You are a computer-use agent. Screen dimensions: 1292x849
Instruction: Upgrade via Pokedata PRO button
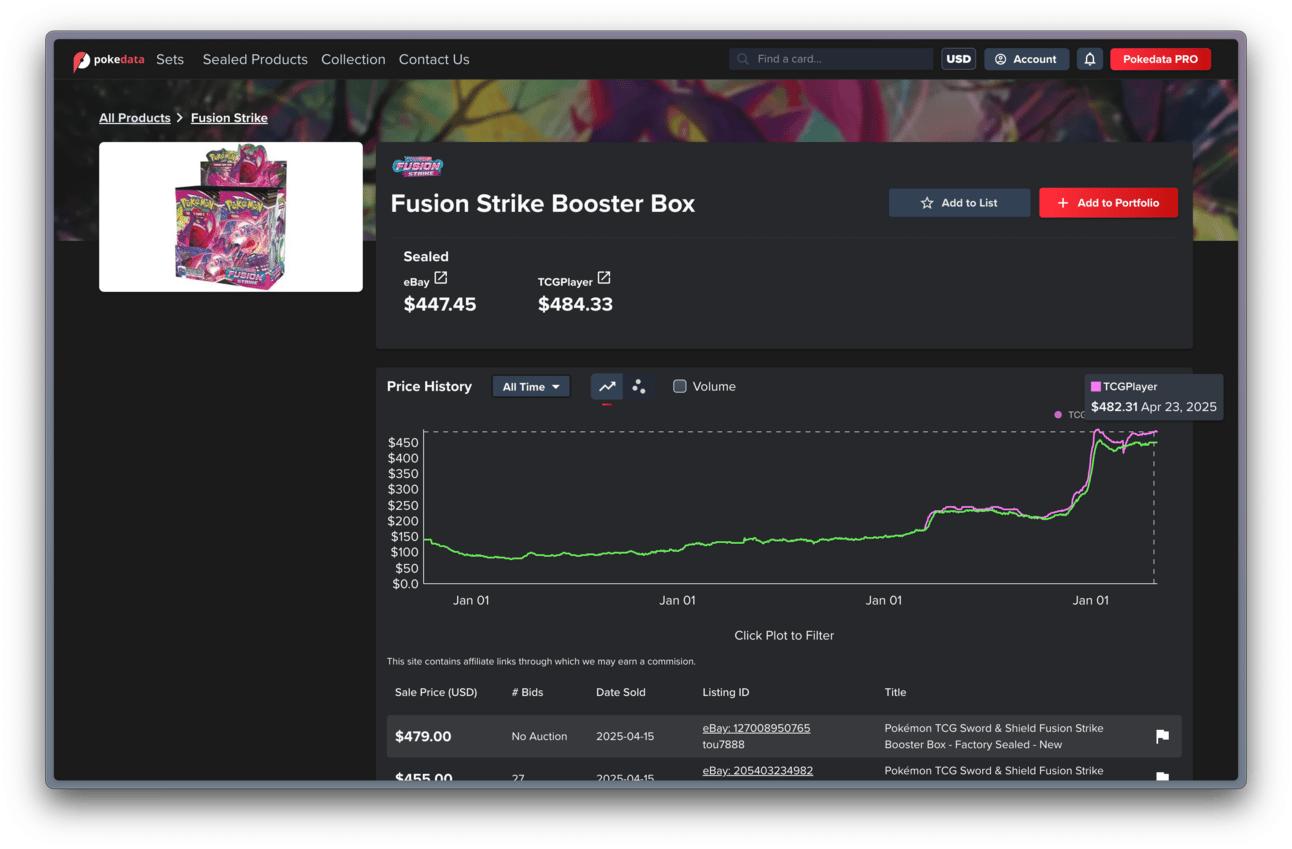tap(1160, 59)
